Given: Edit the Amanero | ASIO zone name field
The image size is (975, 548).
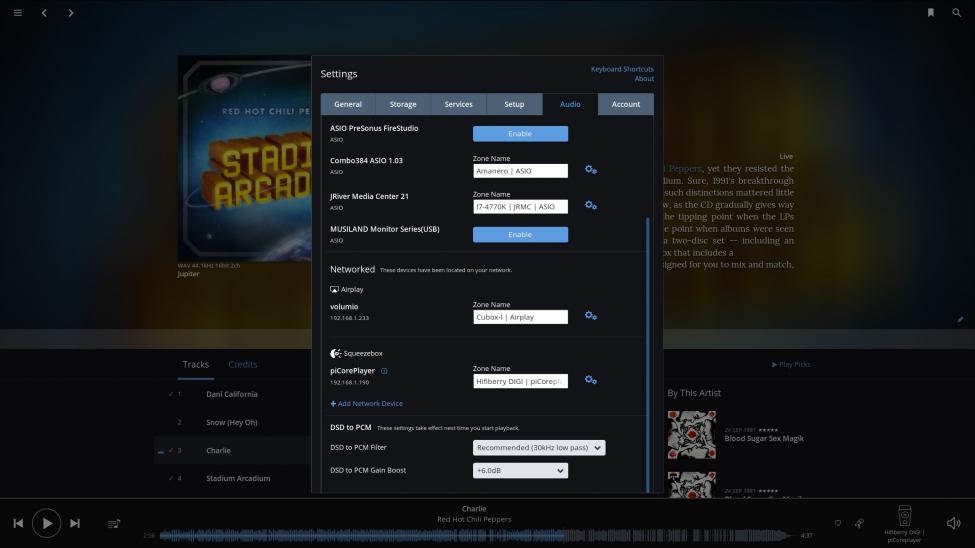Looking at the screenshot, I should point(520,171).
